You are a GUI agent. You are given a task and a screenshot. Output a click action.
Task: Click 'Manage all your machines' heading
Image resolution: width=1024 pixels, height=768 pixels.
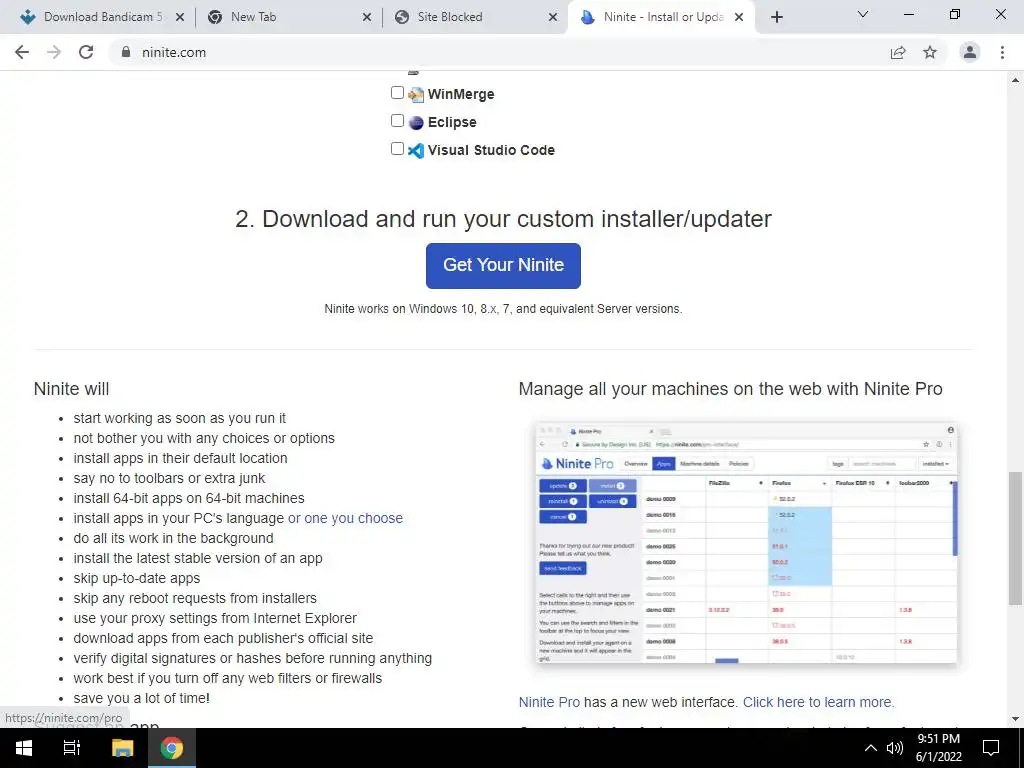(x=730, y=389)
